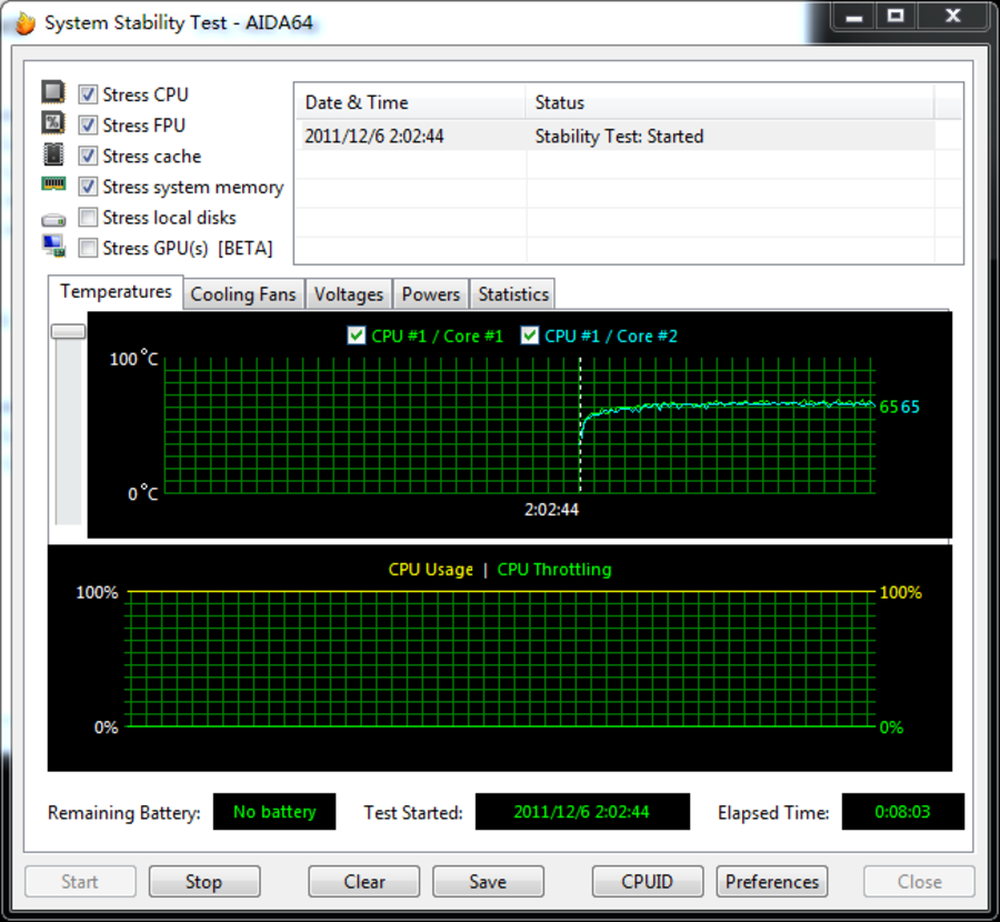Click the CPU Usage graph legend label
Image resolution: width=1000 pixels, height=922 pixels.
coord(431,569)
